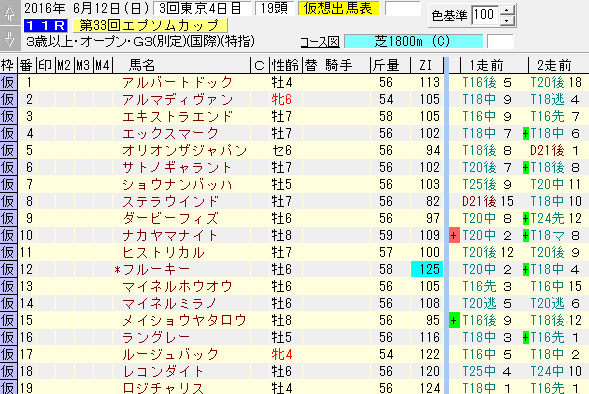Click 斤量 59 for ナカヤマナイト
Screen dimensions: 589x394
(386, 235)
